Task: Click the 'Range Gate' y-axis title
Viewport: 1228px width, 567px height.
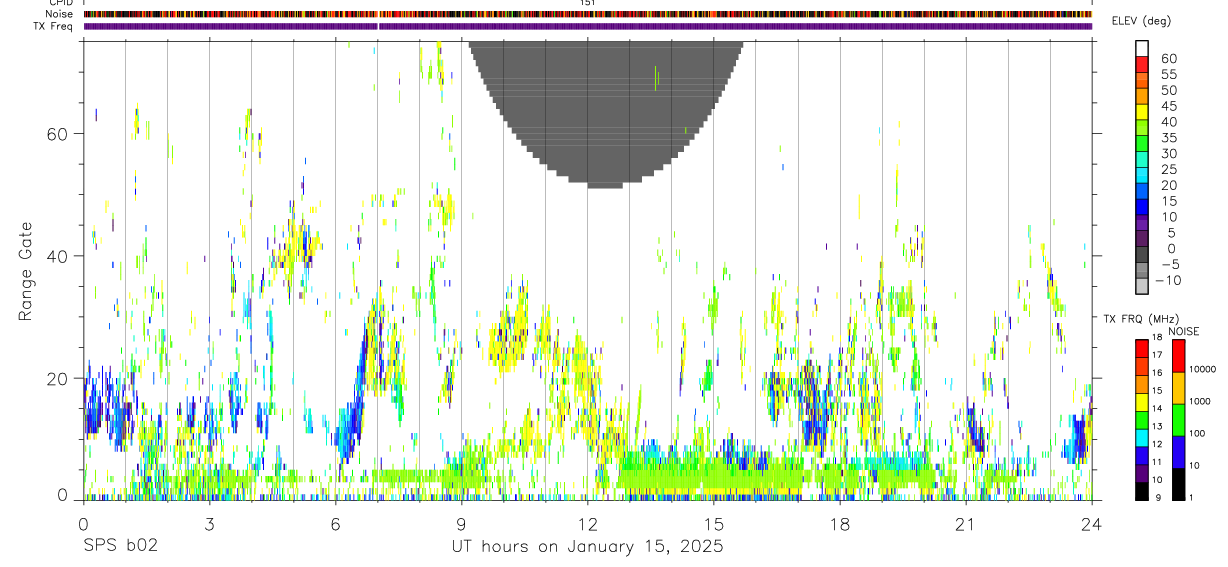Action: click(x=27, y=271)
